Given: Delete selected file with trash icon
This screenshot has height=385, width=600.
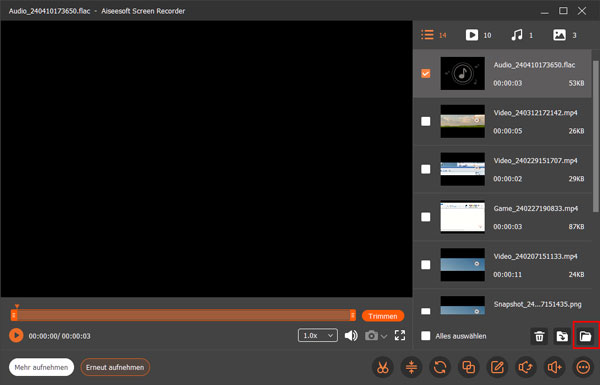Looking at the screenshot, I should [539, 336].
